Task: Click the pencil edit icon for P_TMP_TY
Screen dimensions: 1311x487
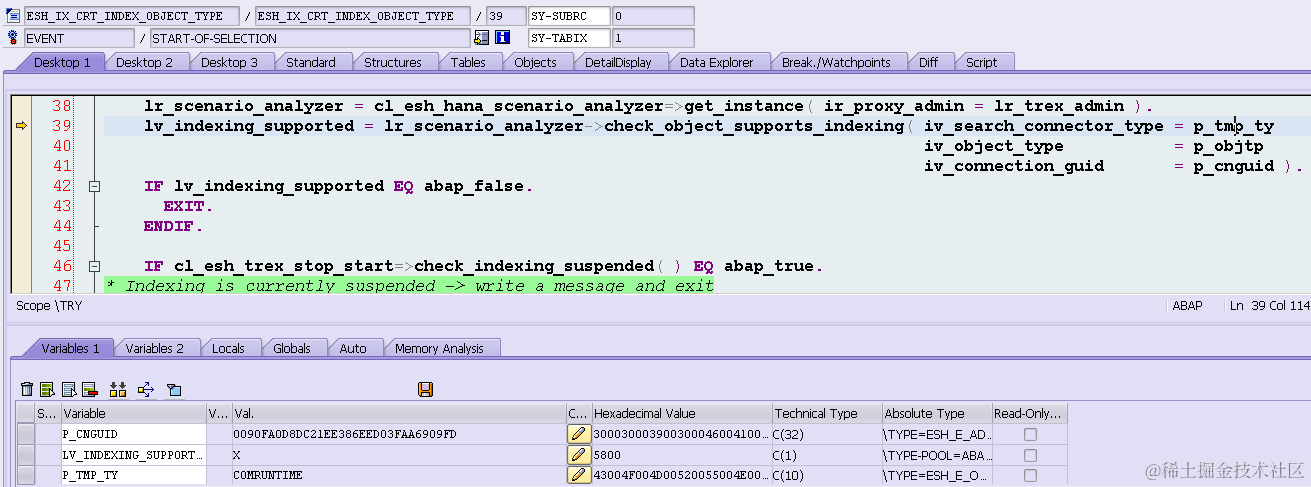Action: (x=579, y=475)
